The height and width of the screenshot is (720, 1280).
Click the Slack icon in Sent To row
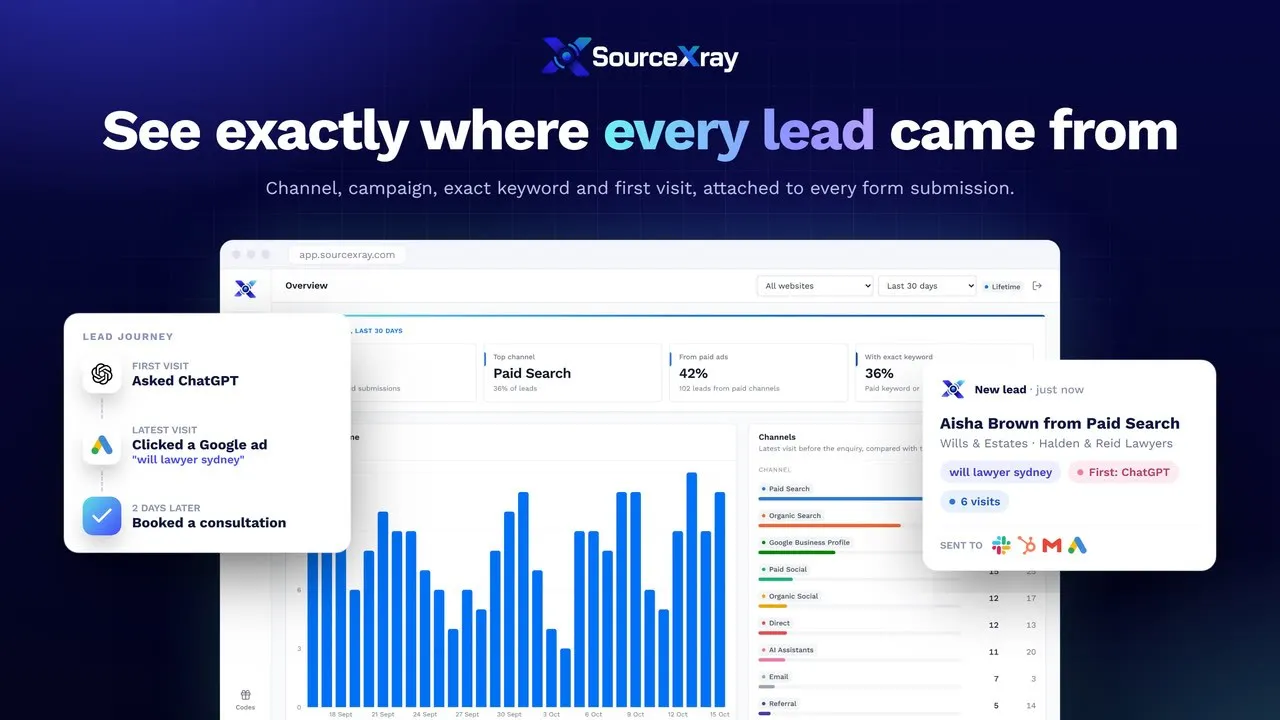click(1001, 545)
